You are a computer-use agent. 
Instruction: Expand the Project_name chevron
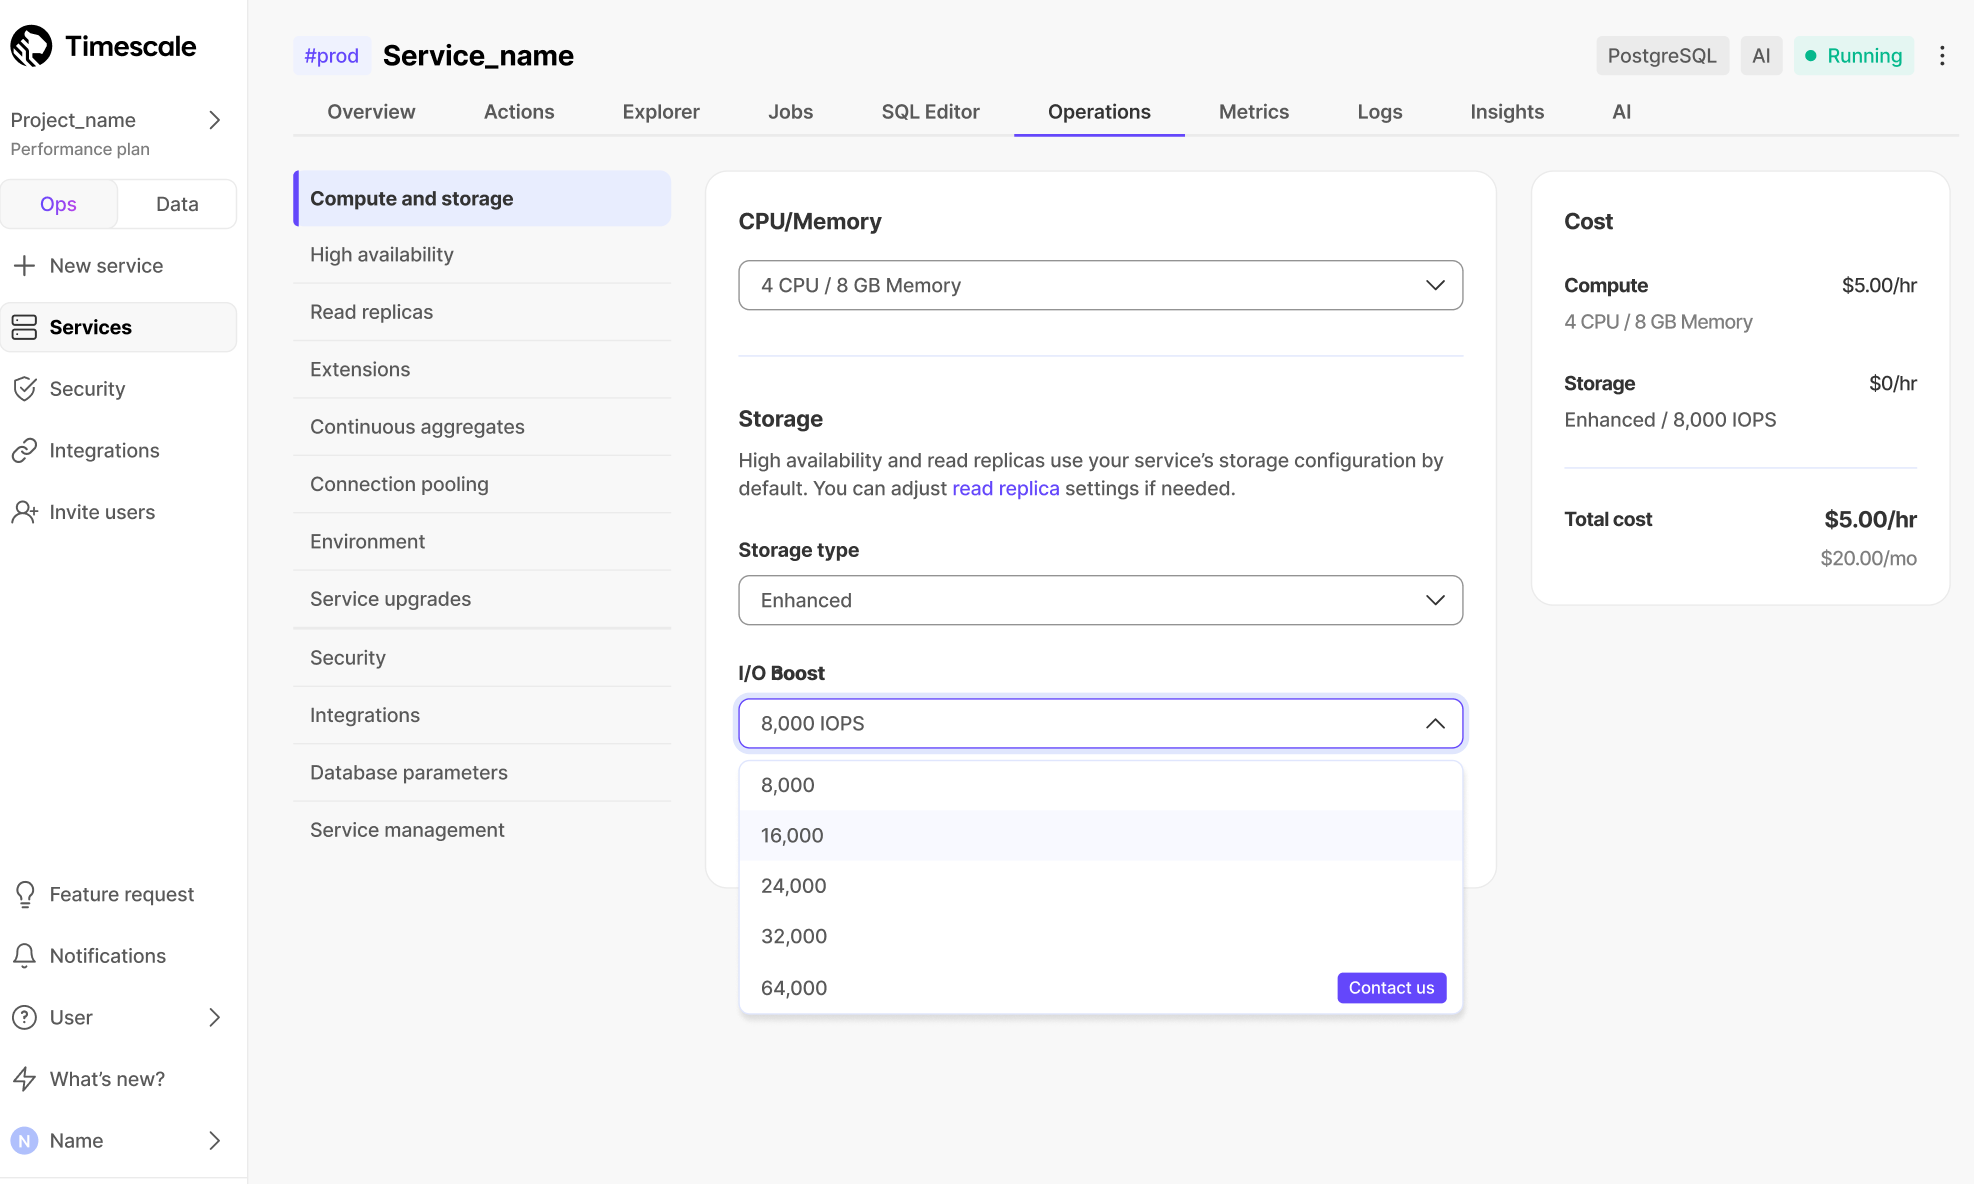click(x=214, y=121)
